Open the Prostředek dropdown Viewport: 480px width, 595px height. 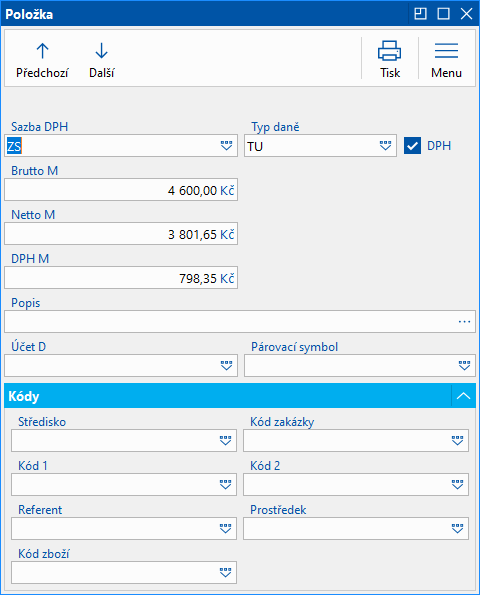(458, 529)
